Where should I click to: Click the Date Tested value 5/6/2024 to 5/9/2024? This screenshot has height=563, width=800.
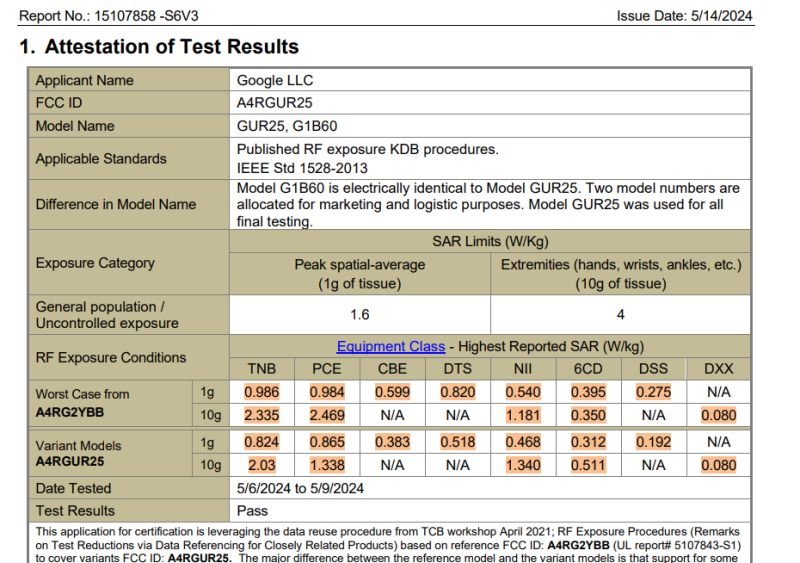click(x=300, y=488)
